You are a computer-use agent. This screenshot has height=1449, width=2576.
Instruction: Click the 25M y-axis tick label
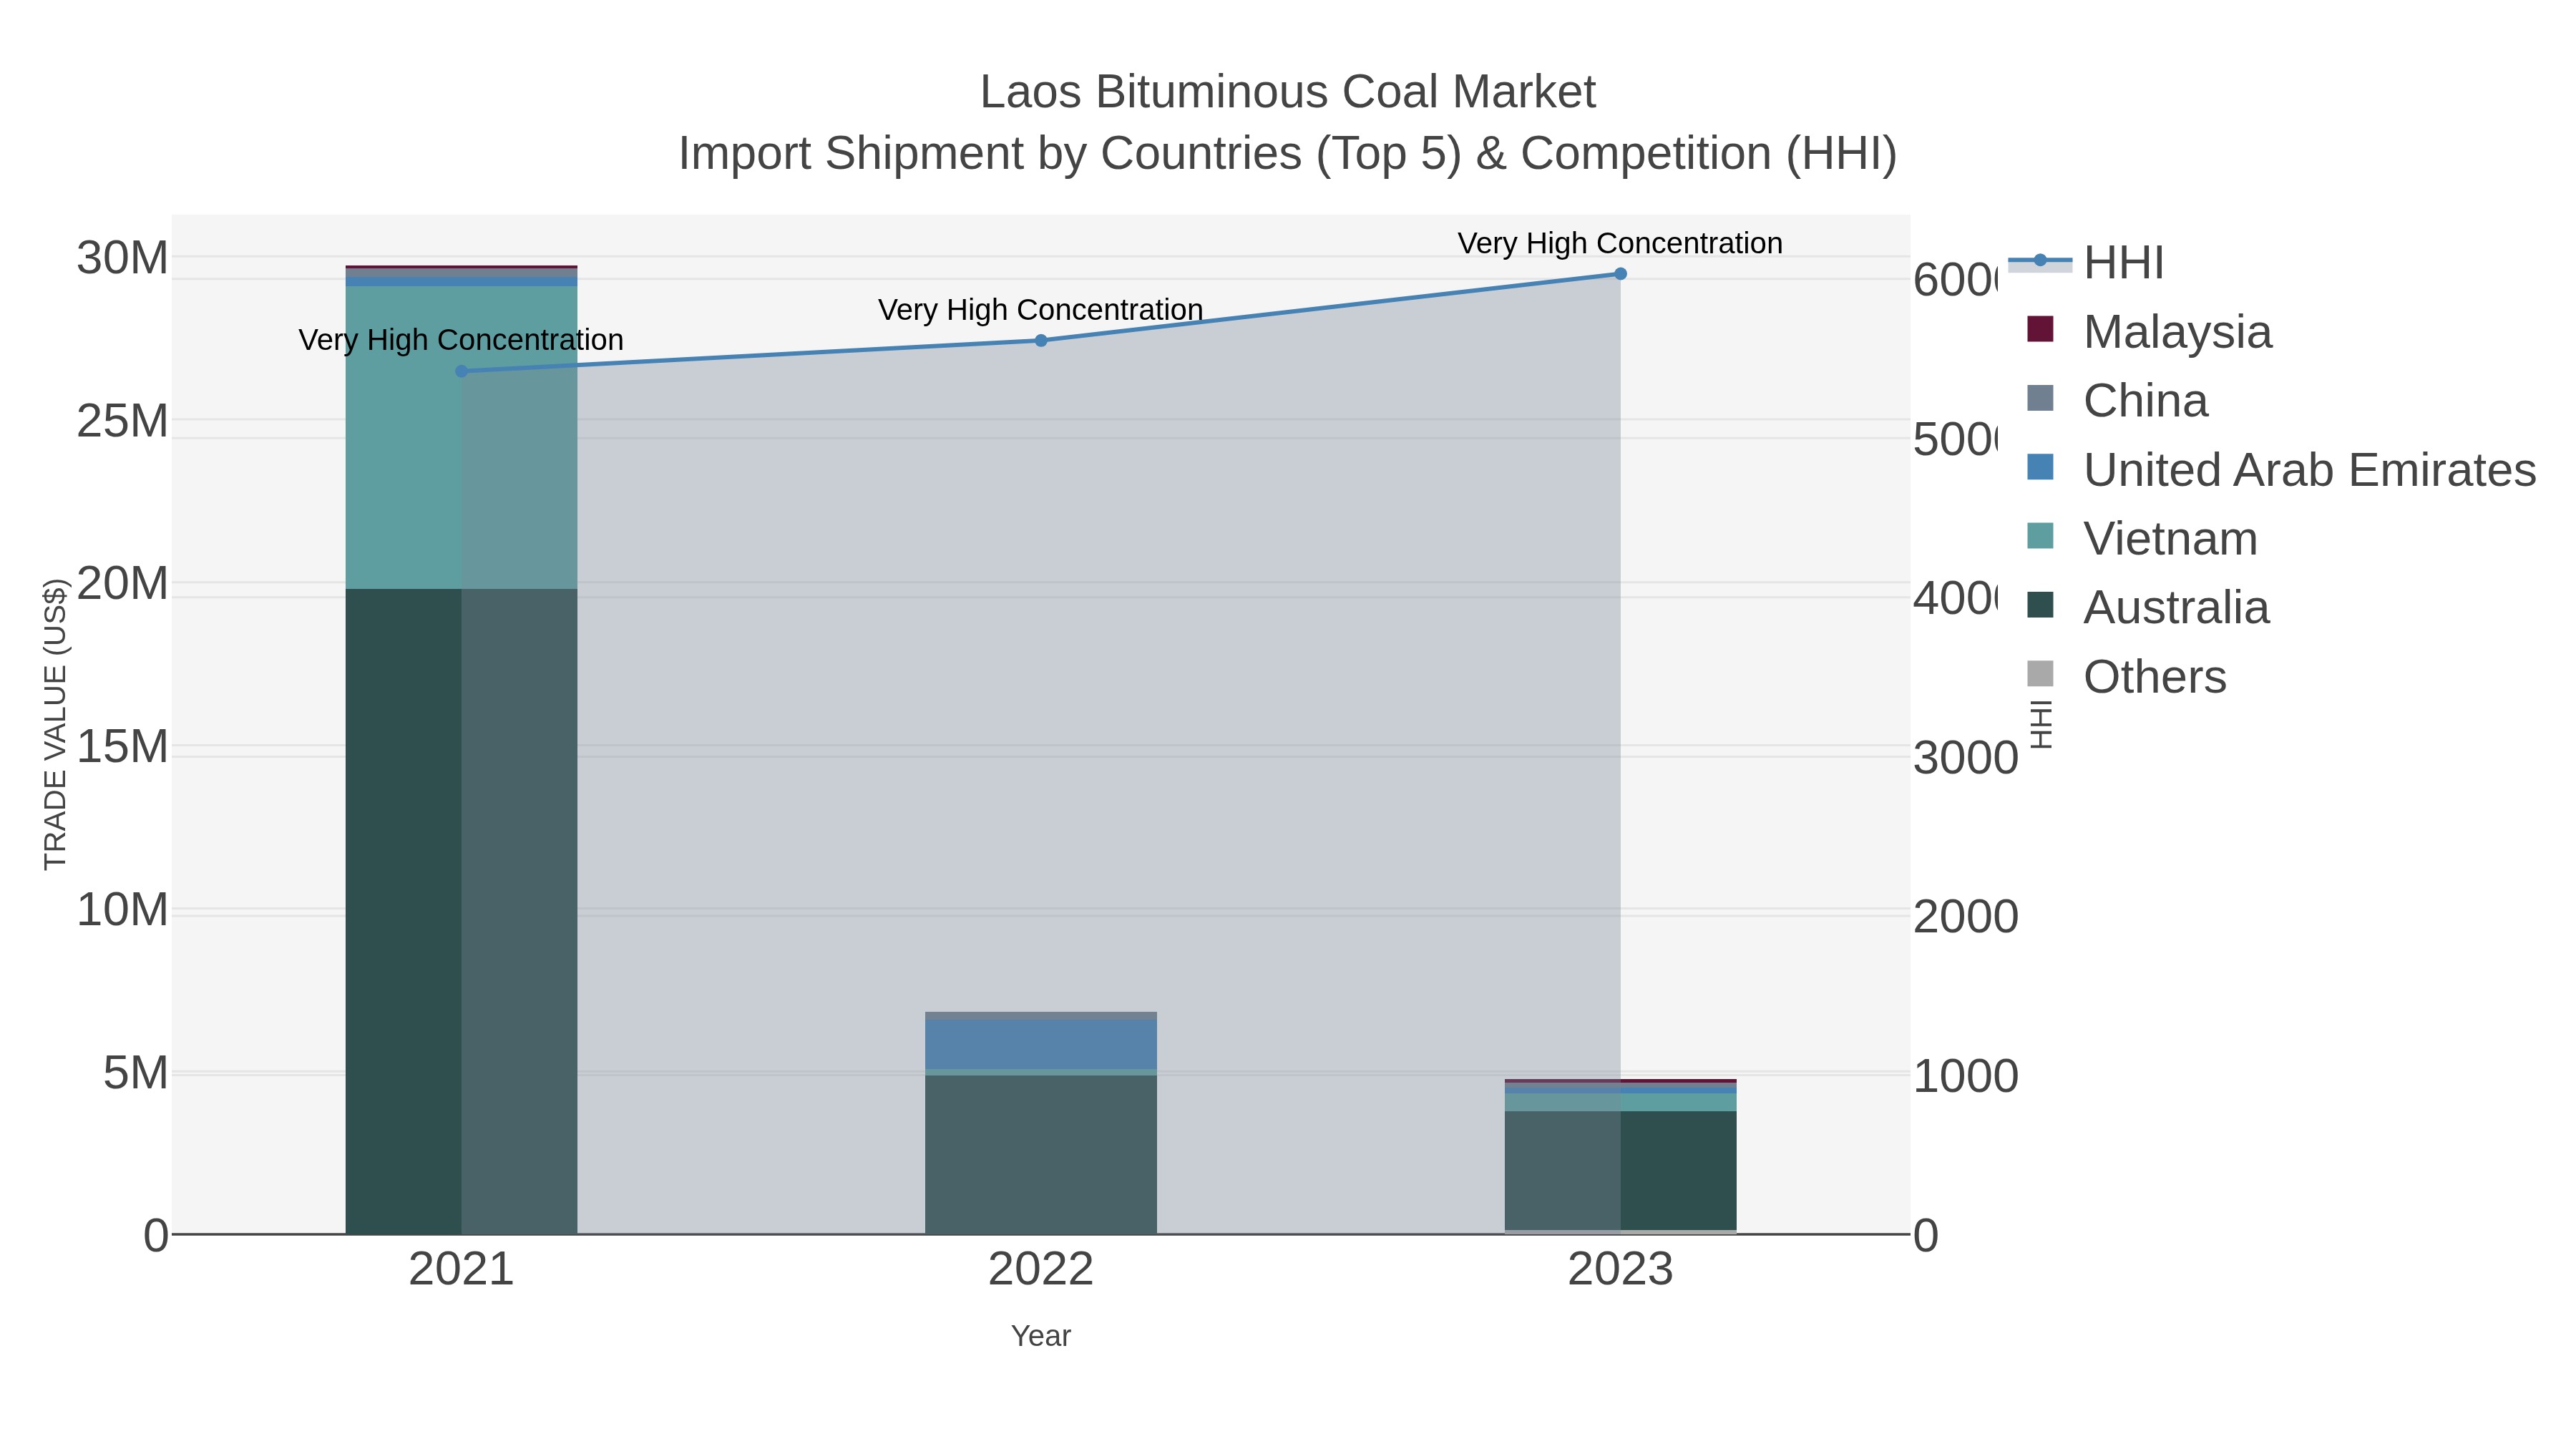122,421
